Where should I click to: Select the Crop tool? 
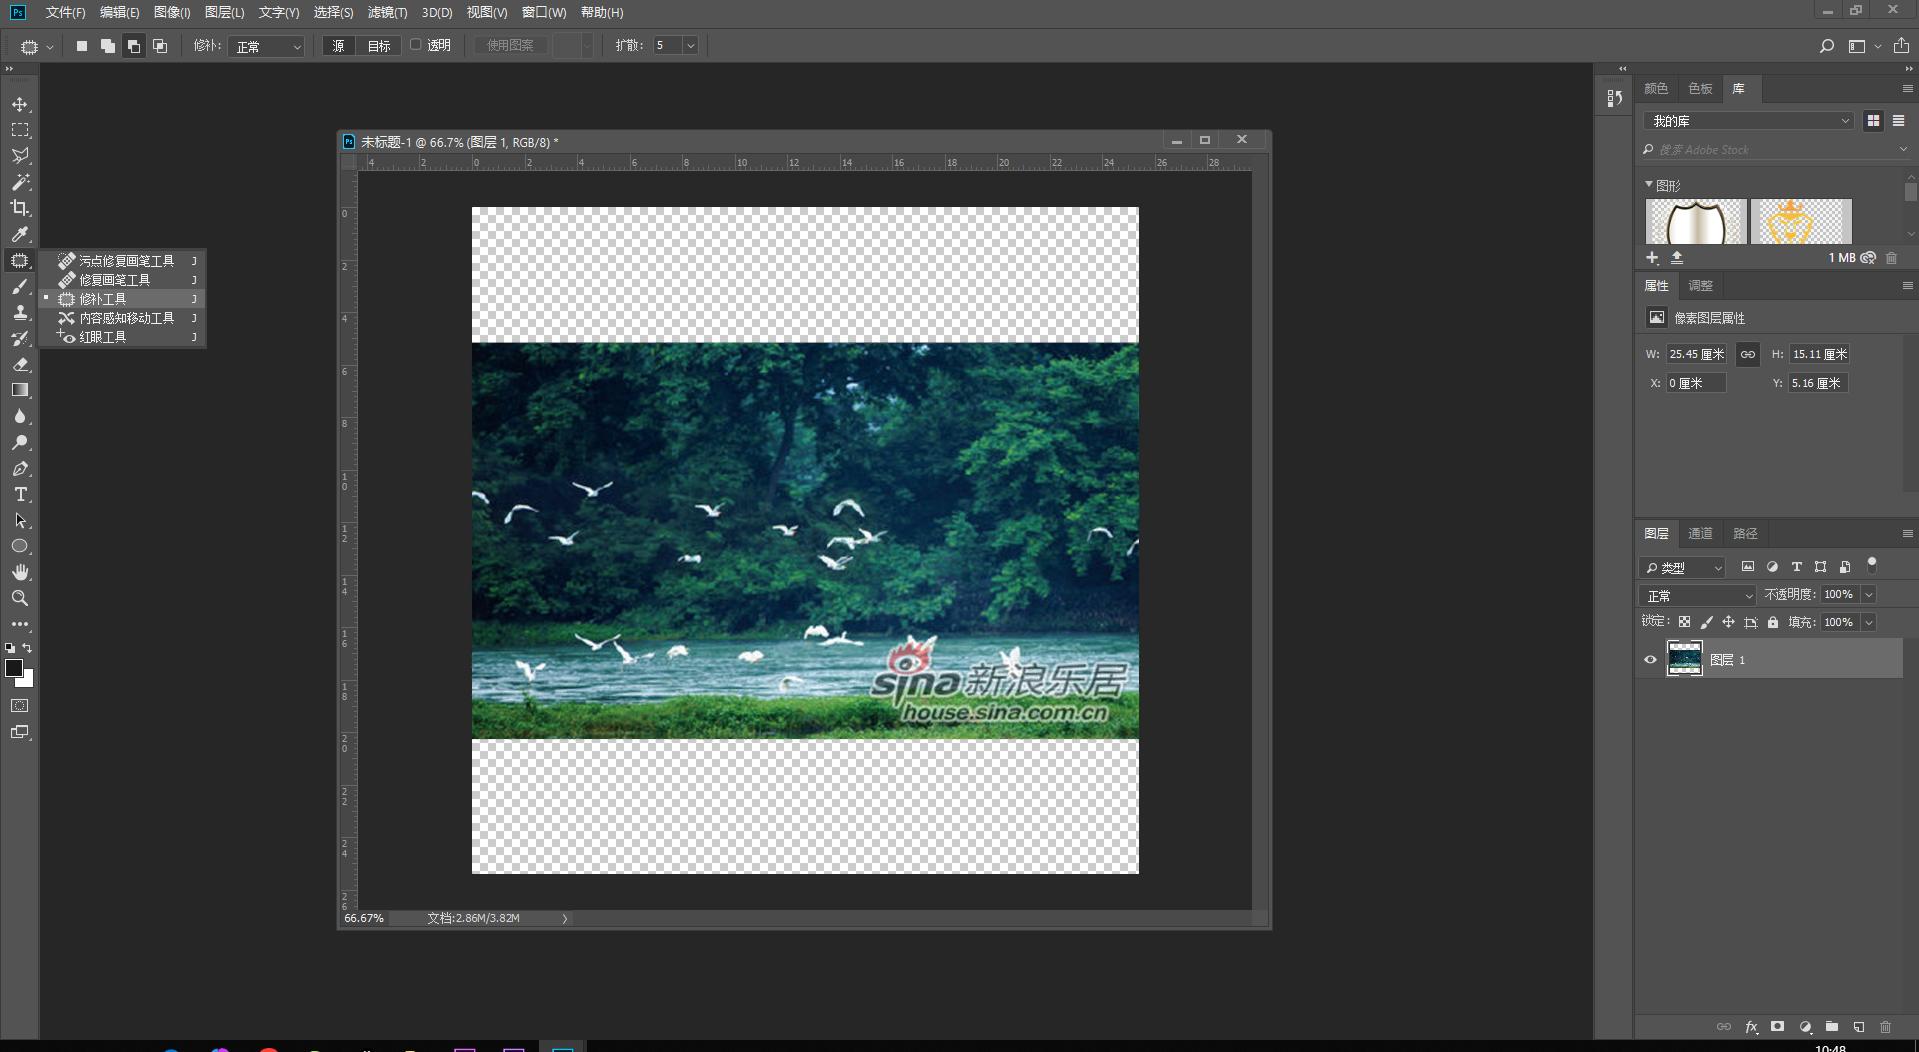click(20, 208)
